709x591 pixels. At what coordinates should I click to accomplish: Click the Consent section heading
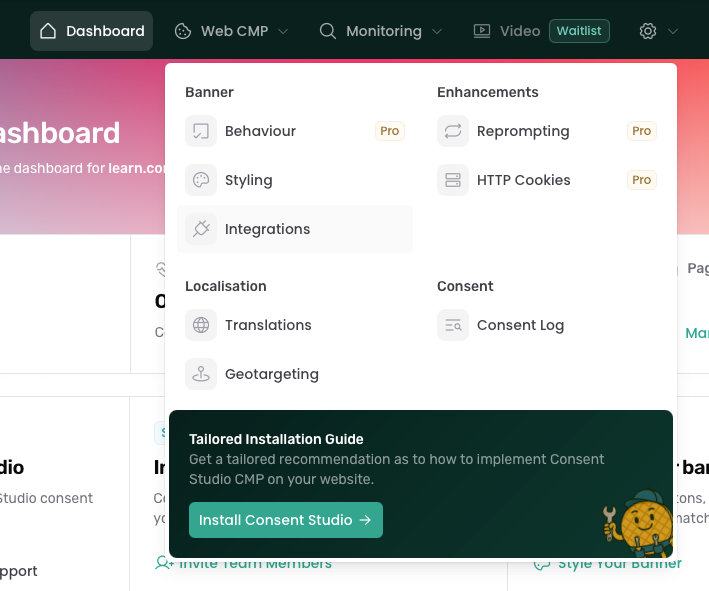[x=465, y=286]
